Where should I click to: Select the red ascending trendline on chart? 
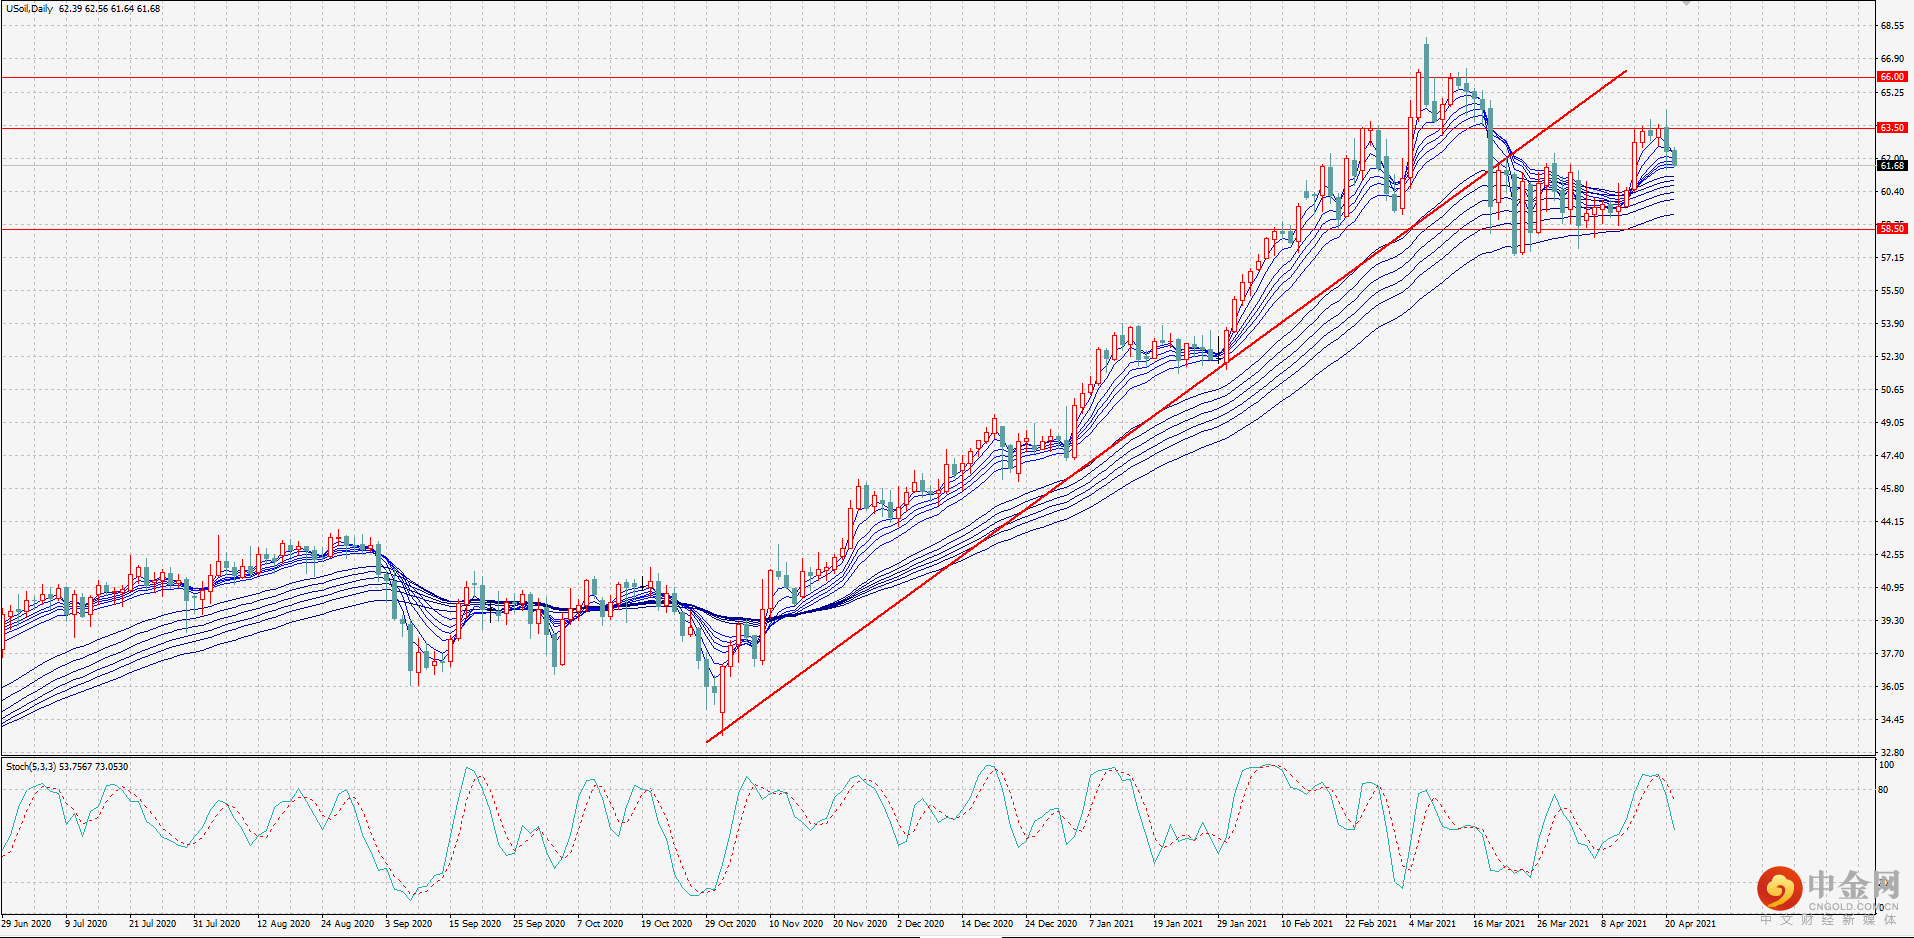(x=1167, y=406)
